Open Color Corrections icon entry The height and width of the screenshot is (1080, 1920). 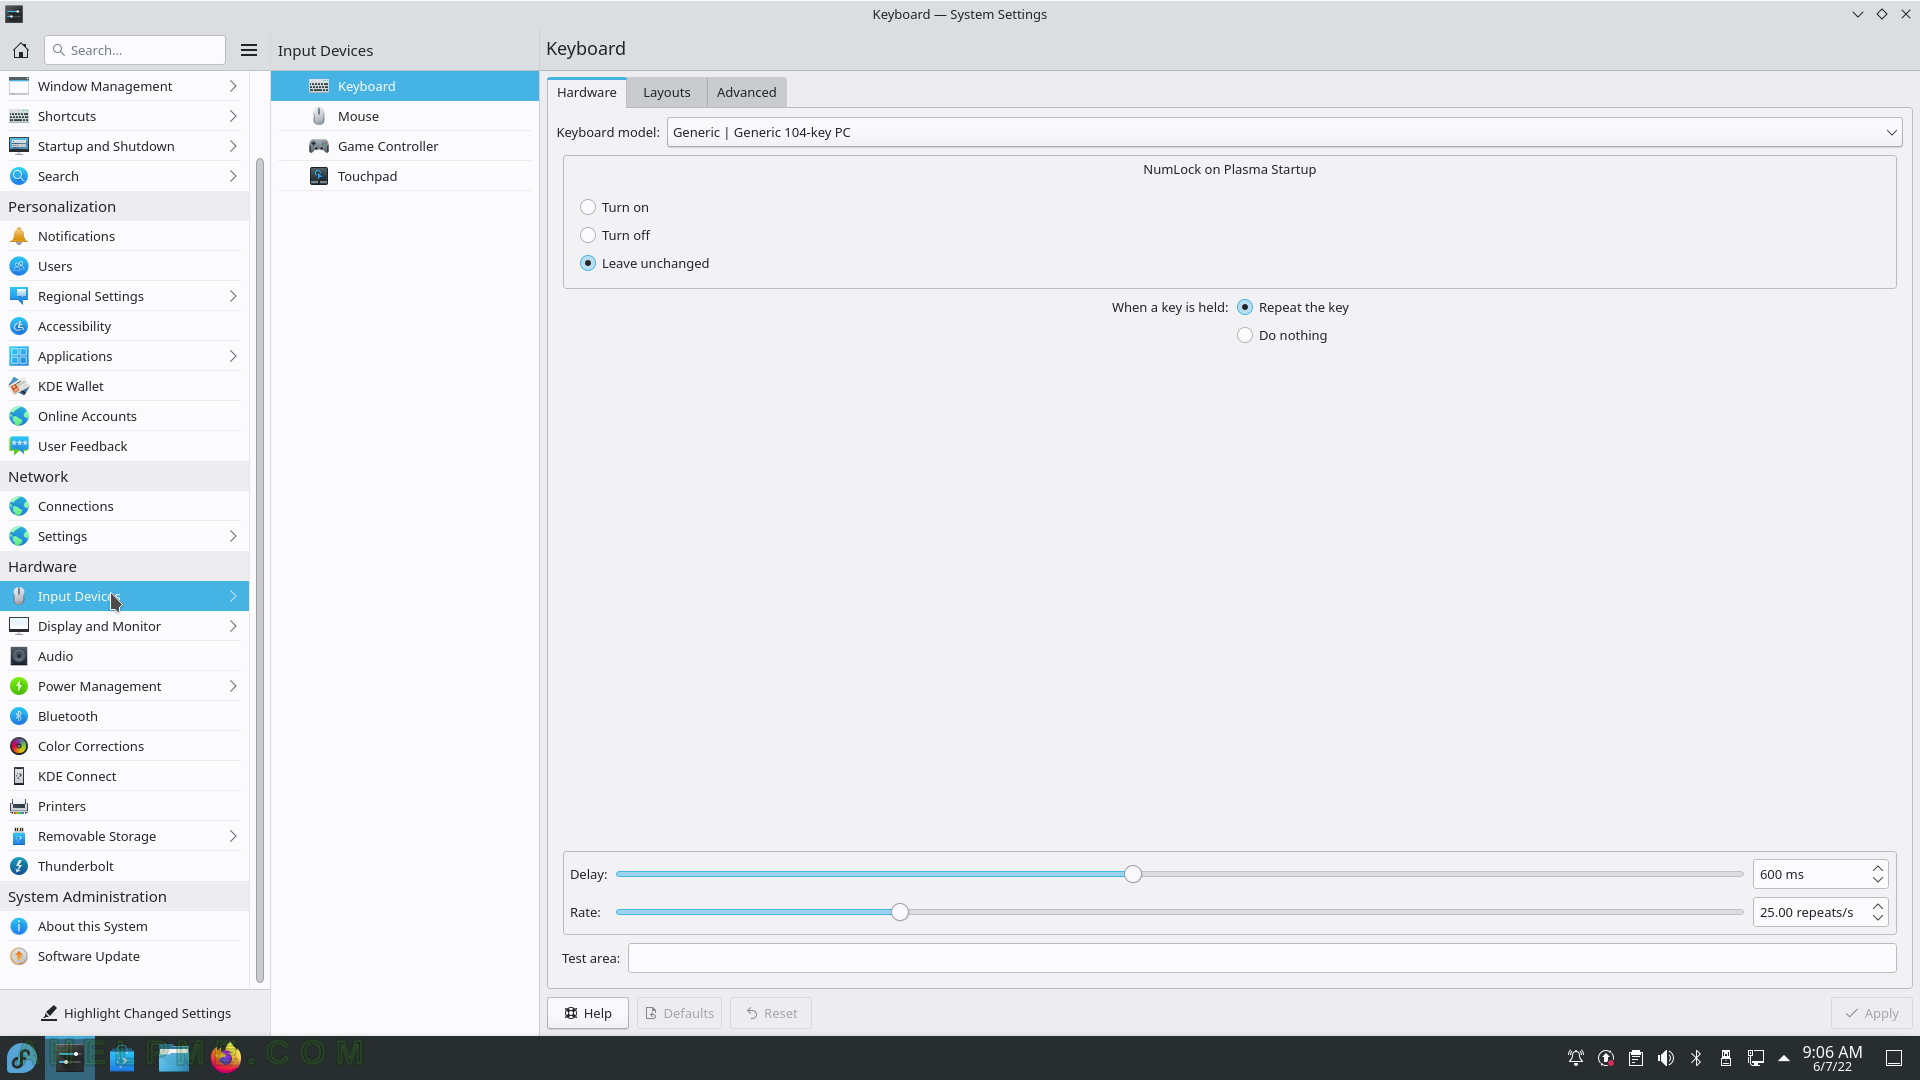(x=19, y=746)
